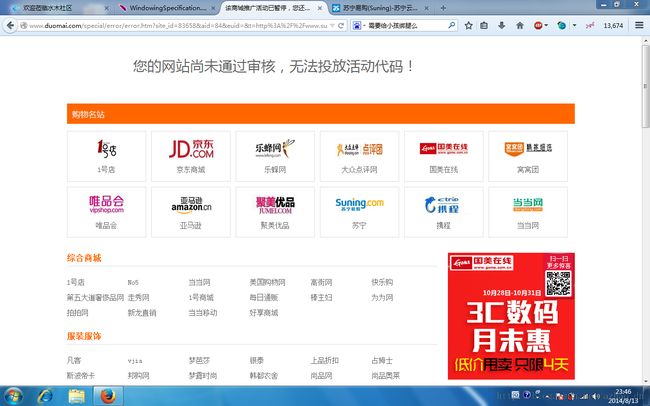This screenshot has height=406, width=650.
Task: Open the downloads arrow icon
Action: 502,26
